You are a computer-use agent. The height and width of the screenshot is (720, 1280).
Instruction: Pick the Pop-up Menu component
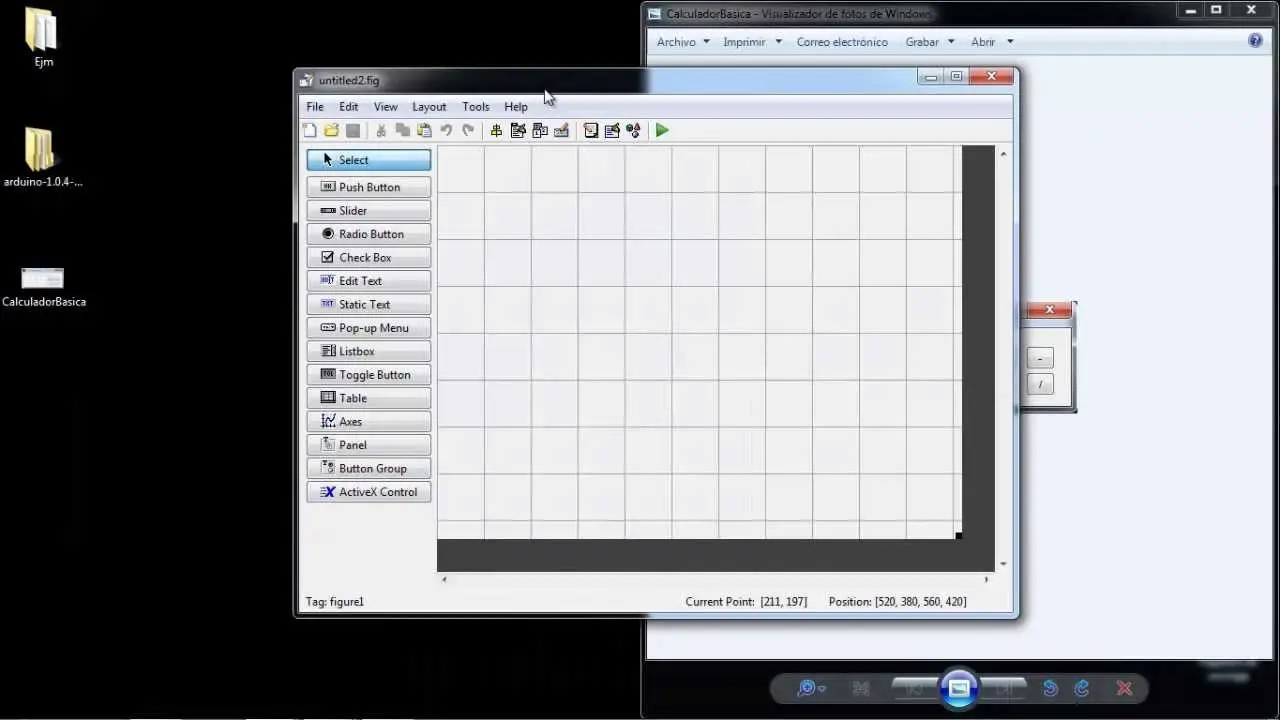369,328
